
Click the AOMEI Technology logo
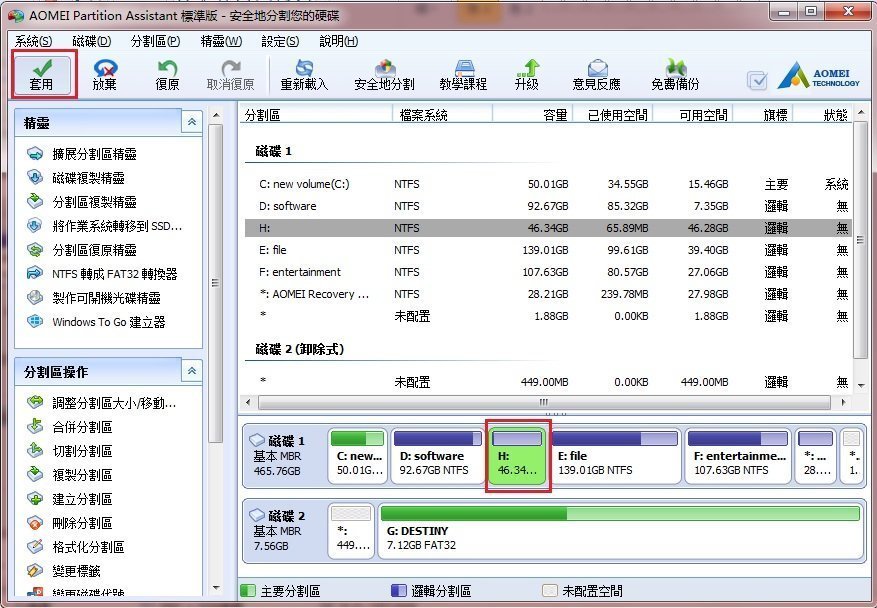[818, 76]
